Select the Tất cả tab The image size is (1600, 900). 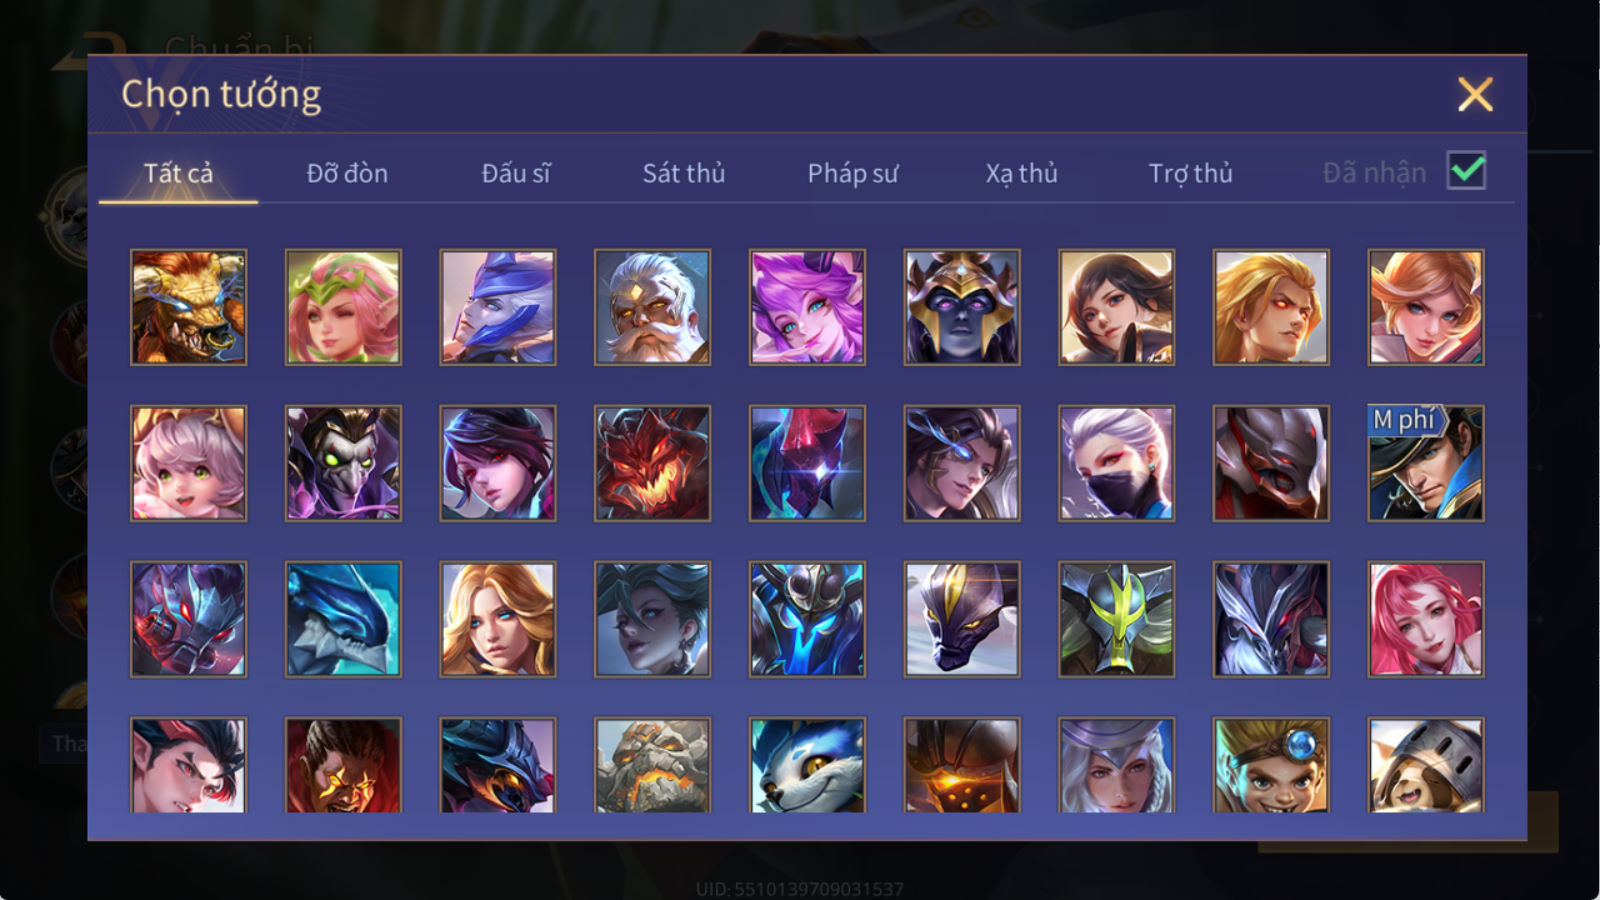[178, 173]
